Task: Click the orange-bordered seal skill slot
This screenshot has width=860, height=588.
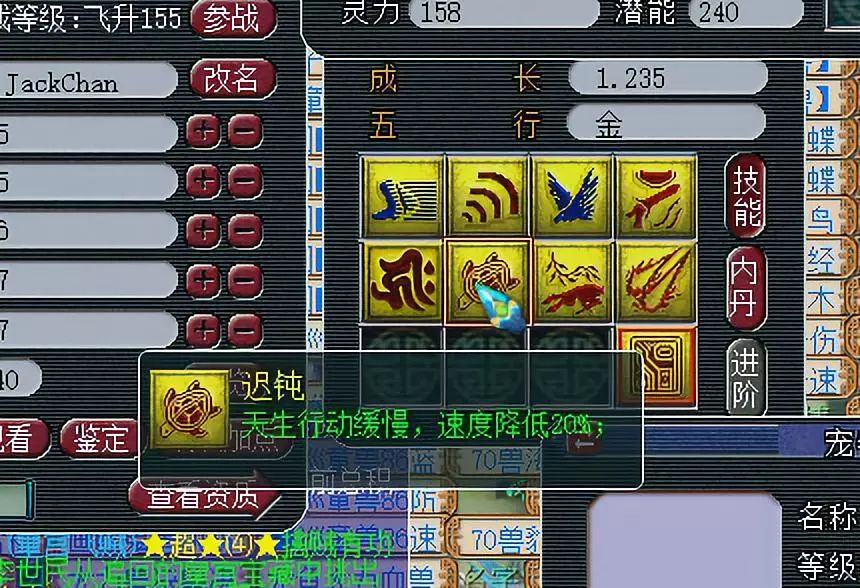Action: pos(657,367)
